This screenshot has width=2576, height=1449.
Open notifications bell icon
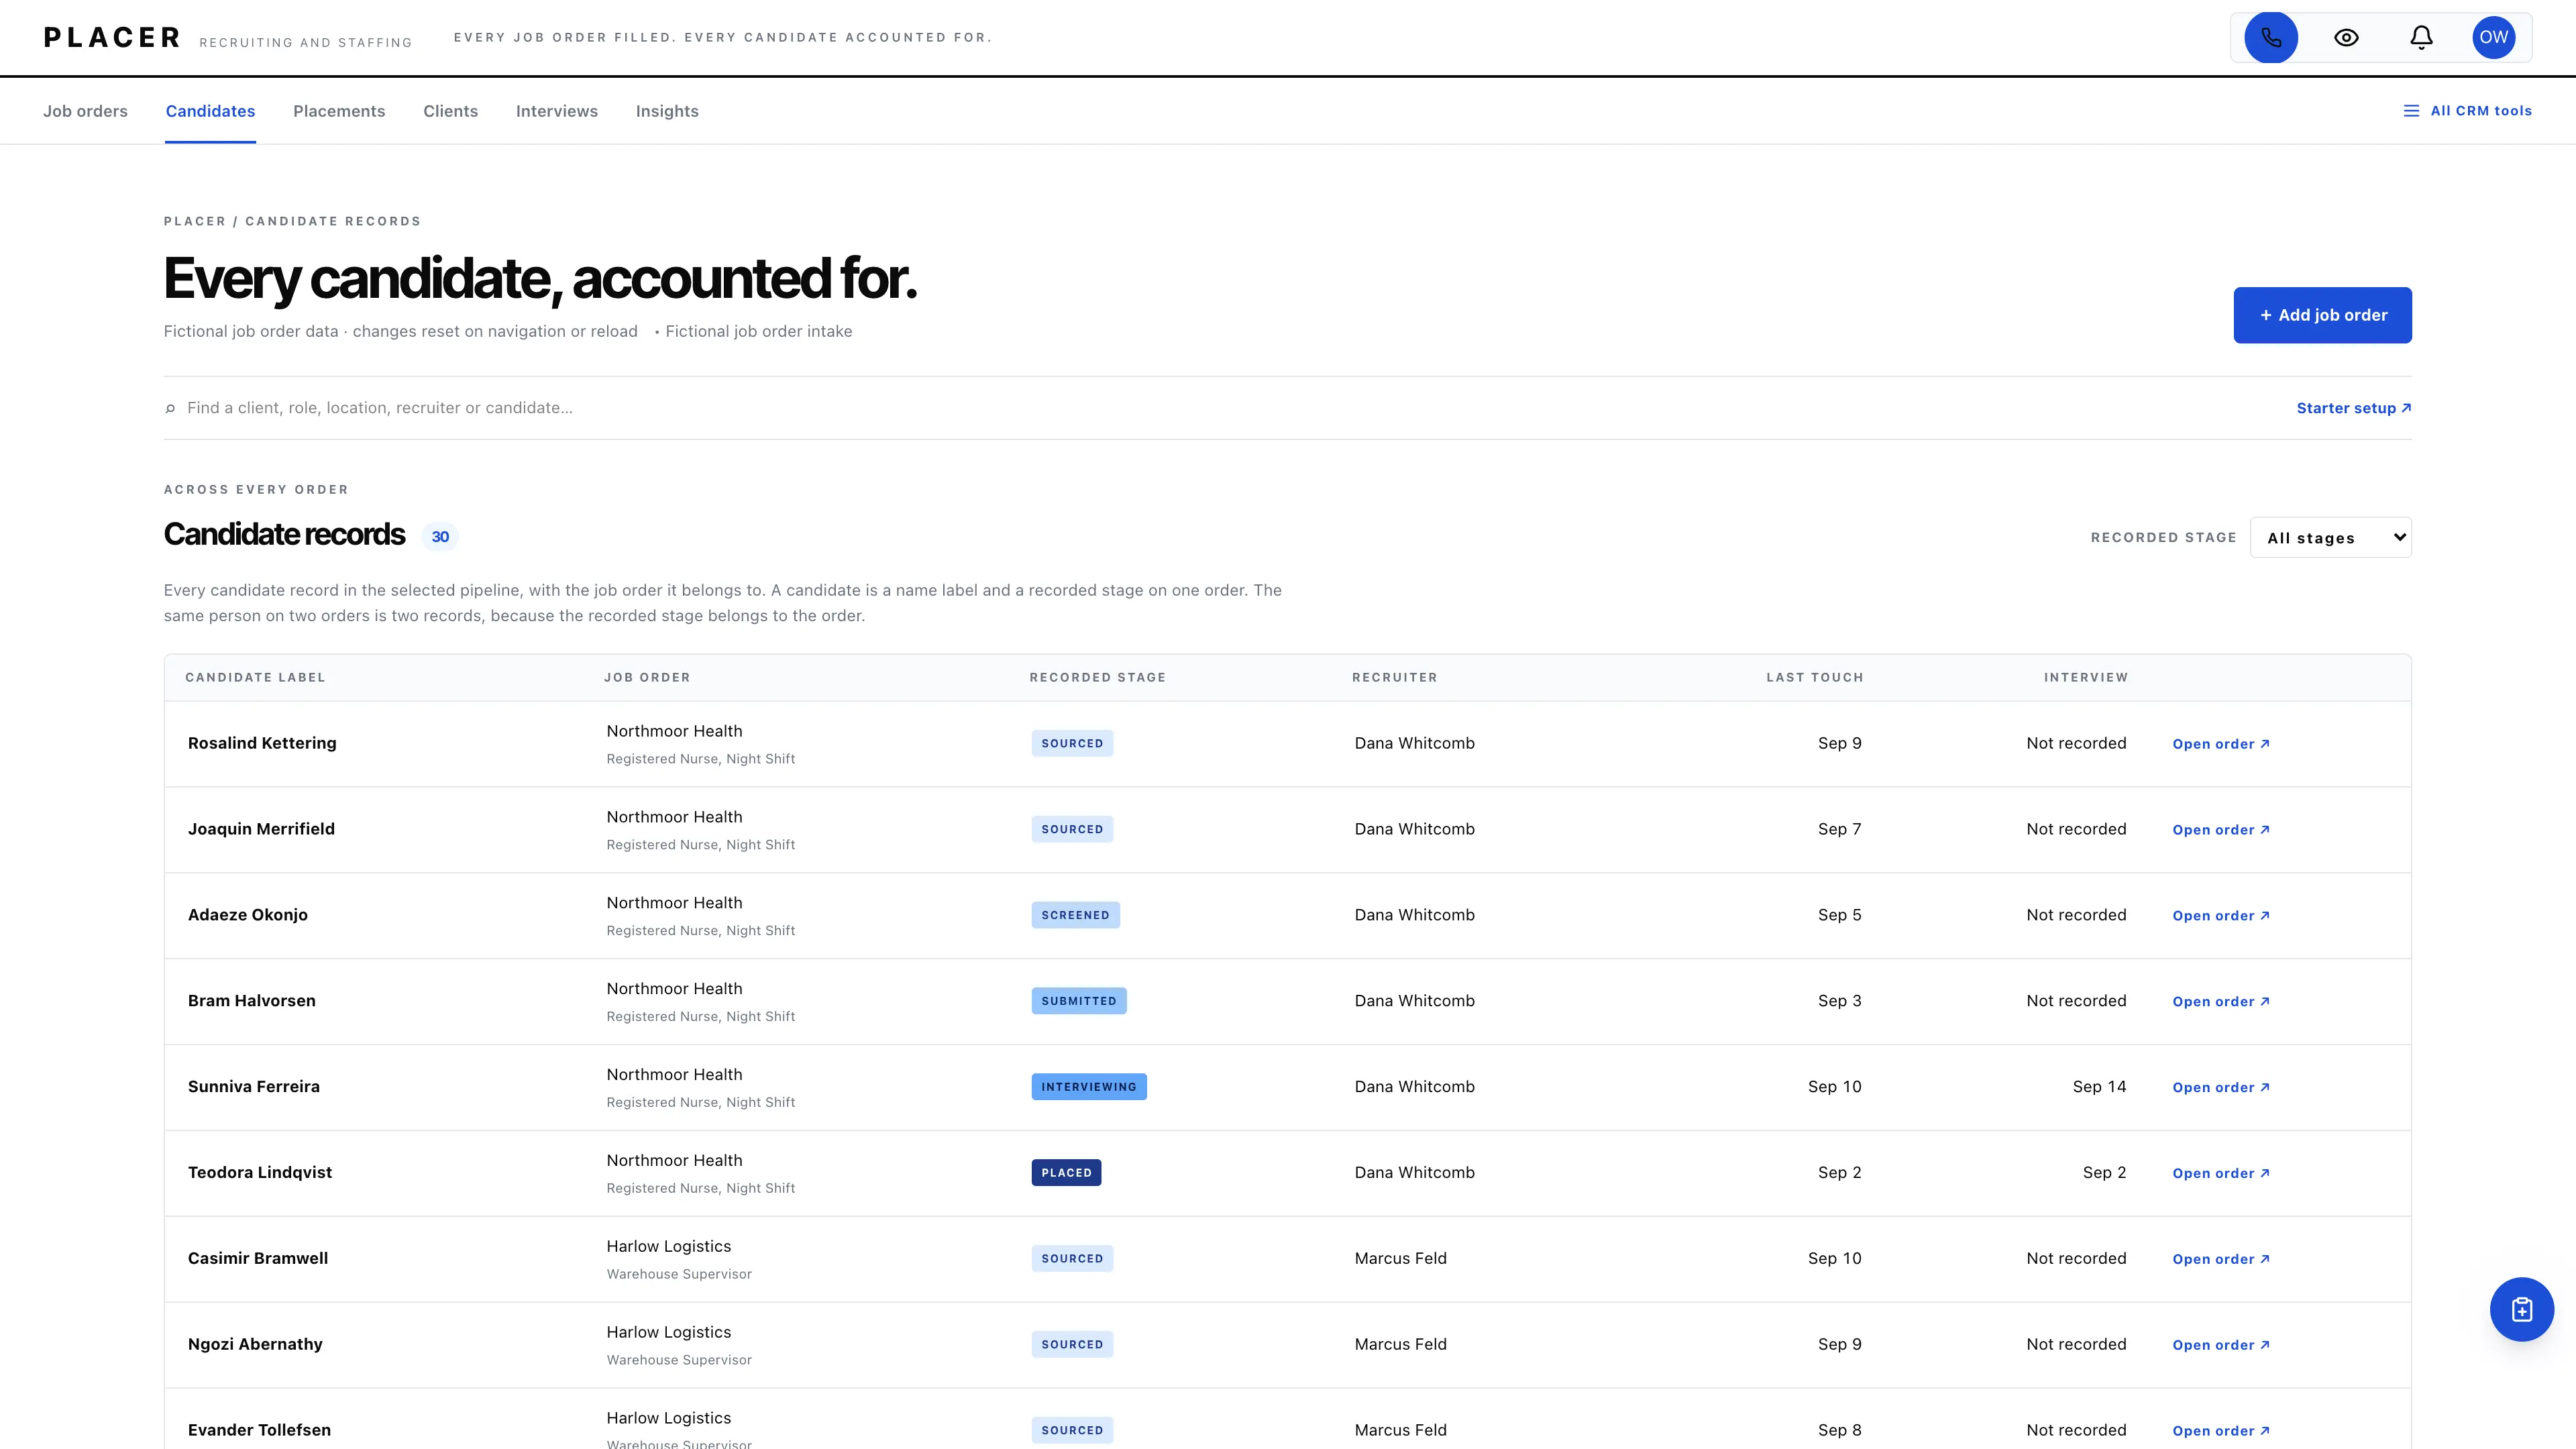(2421, 38)
